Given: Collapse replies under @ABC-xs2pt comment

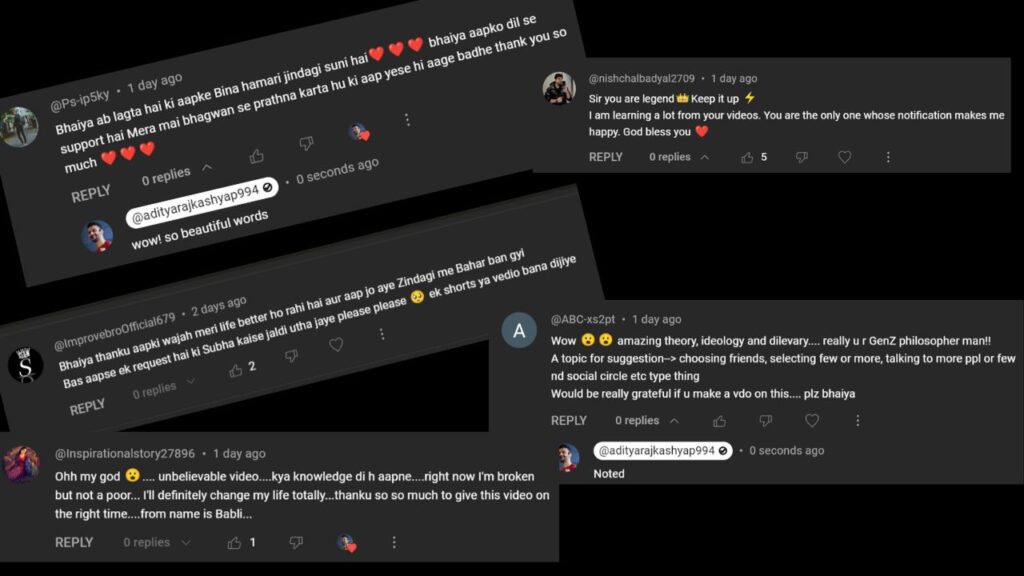Looking at the screenshot, I should point(674,421).
